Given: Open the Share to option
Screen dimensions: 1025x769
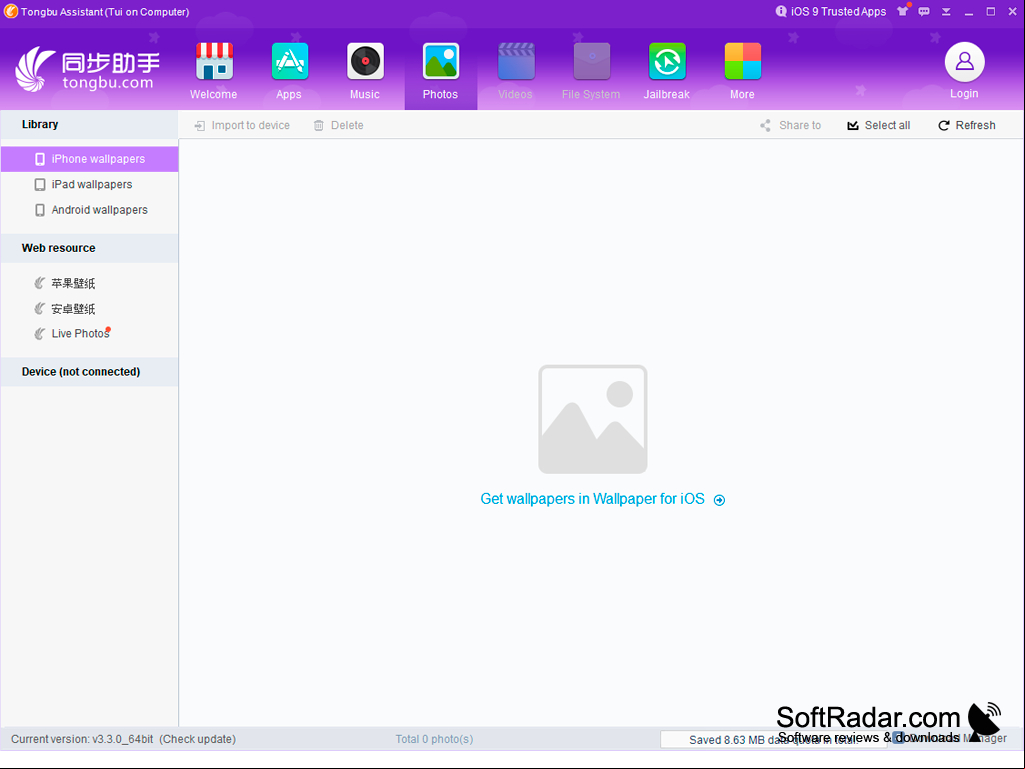Looking at the screenshot, I should 790,125.
